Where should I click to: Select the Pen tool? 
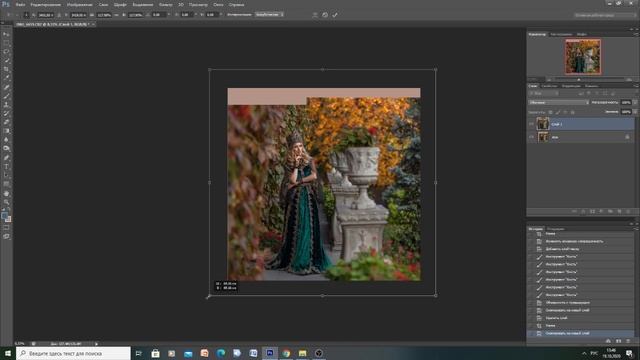6,158
